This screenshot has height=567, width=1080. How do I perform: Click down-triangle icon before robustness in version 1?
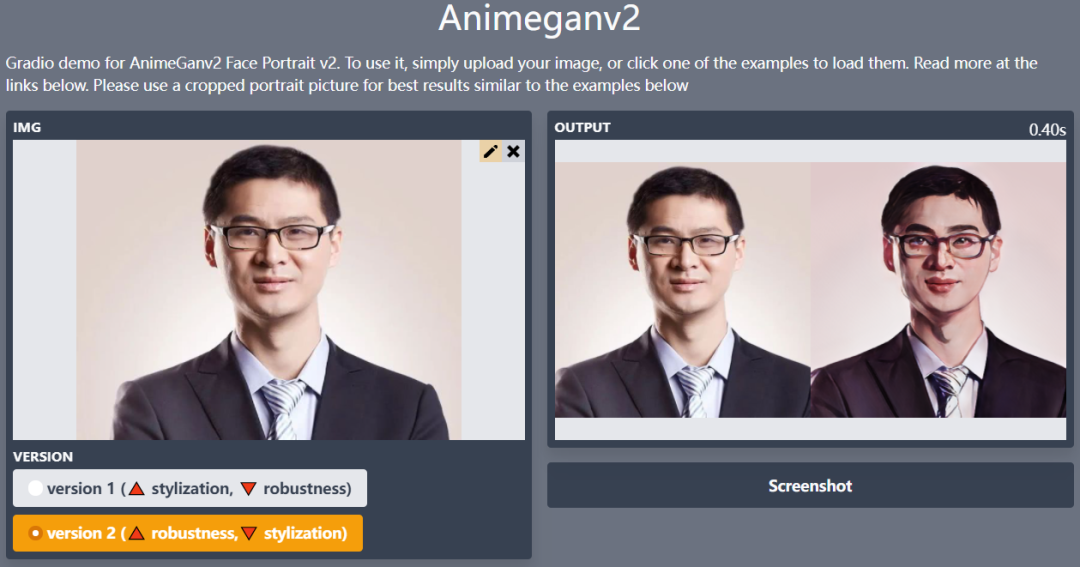point(249,488)
